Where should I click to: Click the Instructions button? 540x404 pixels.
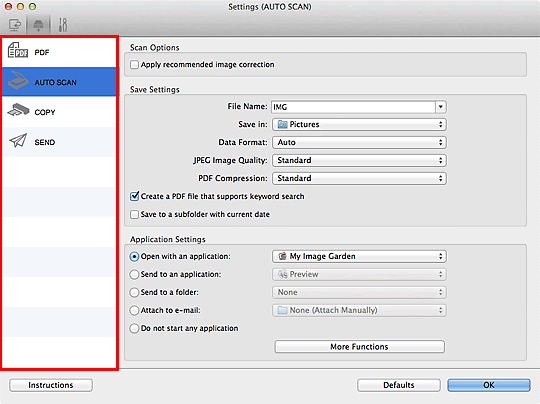[51, 385]
